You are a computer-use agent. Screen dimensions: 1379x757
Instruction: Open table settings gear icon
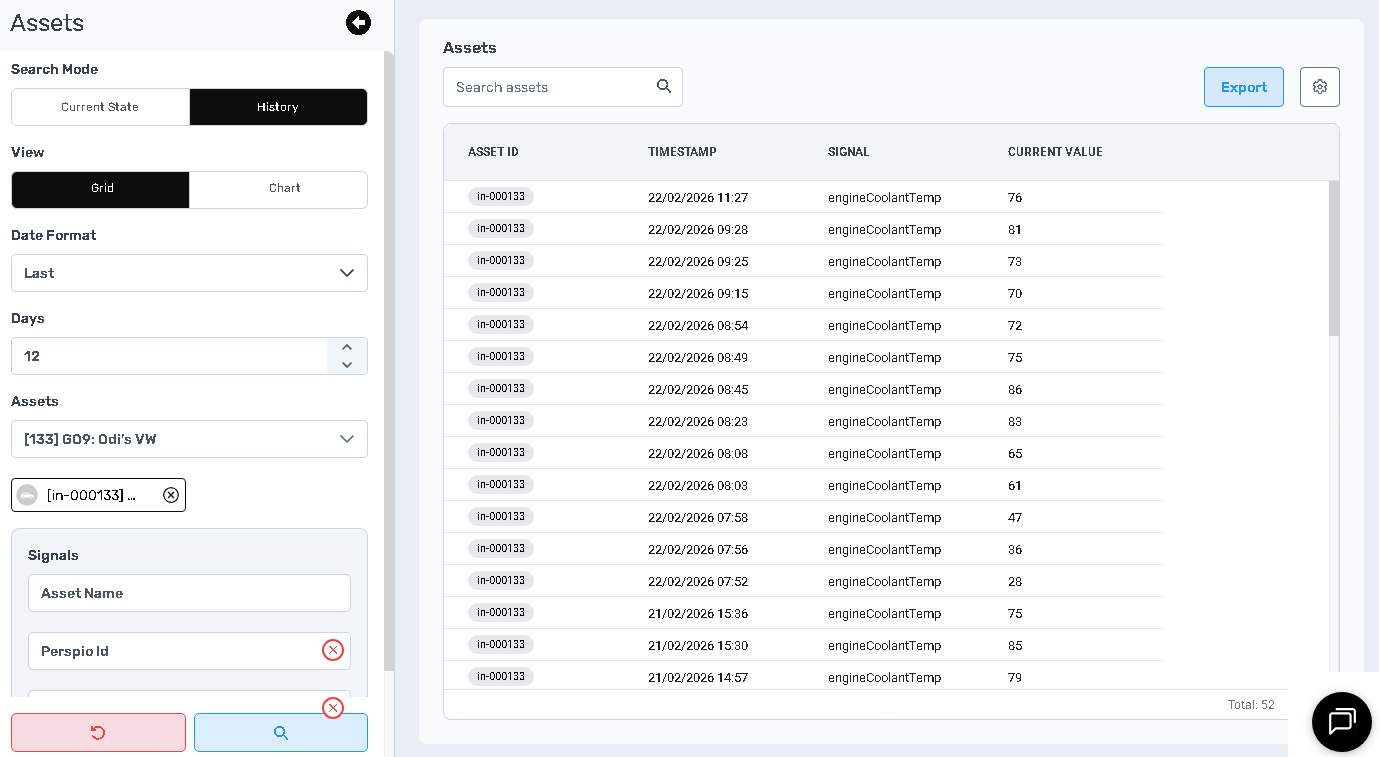[1319, 87]
